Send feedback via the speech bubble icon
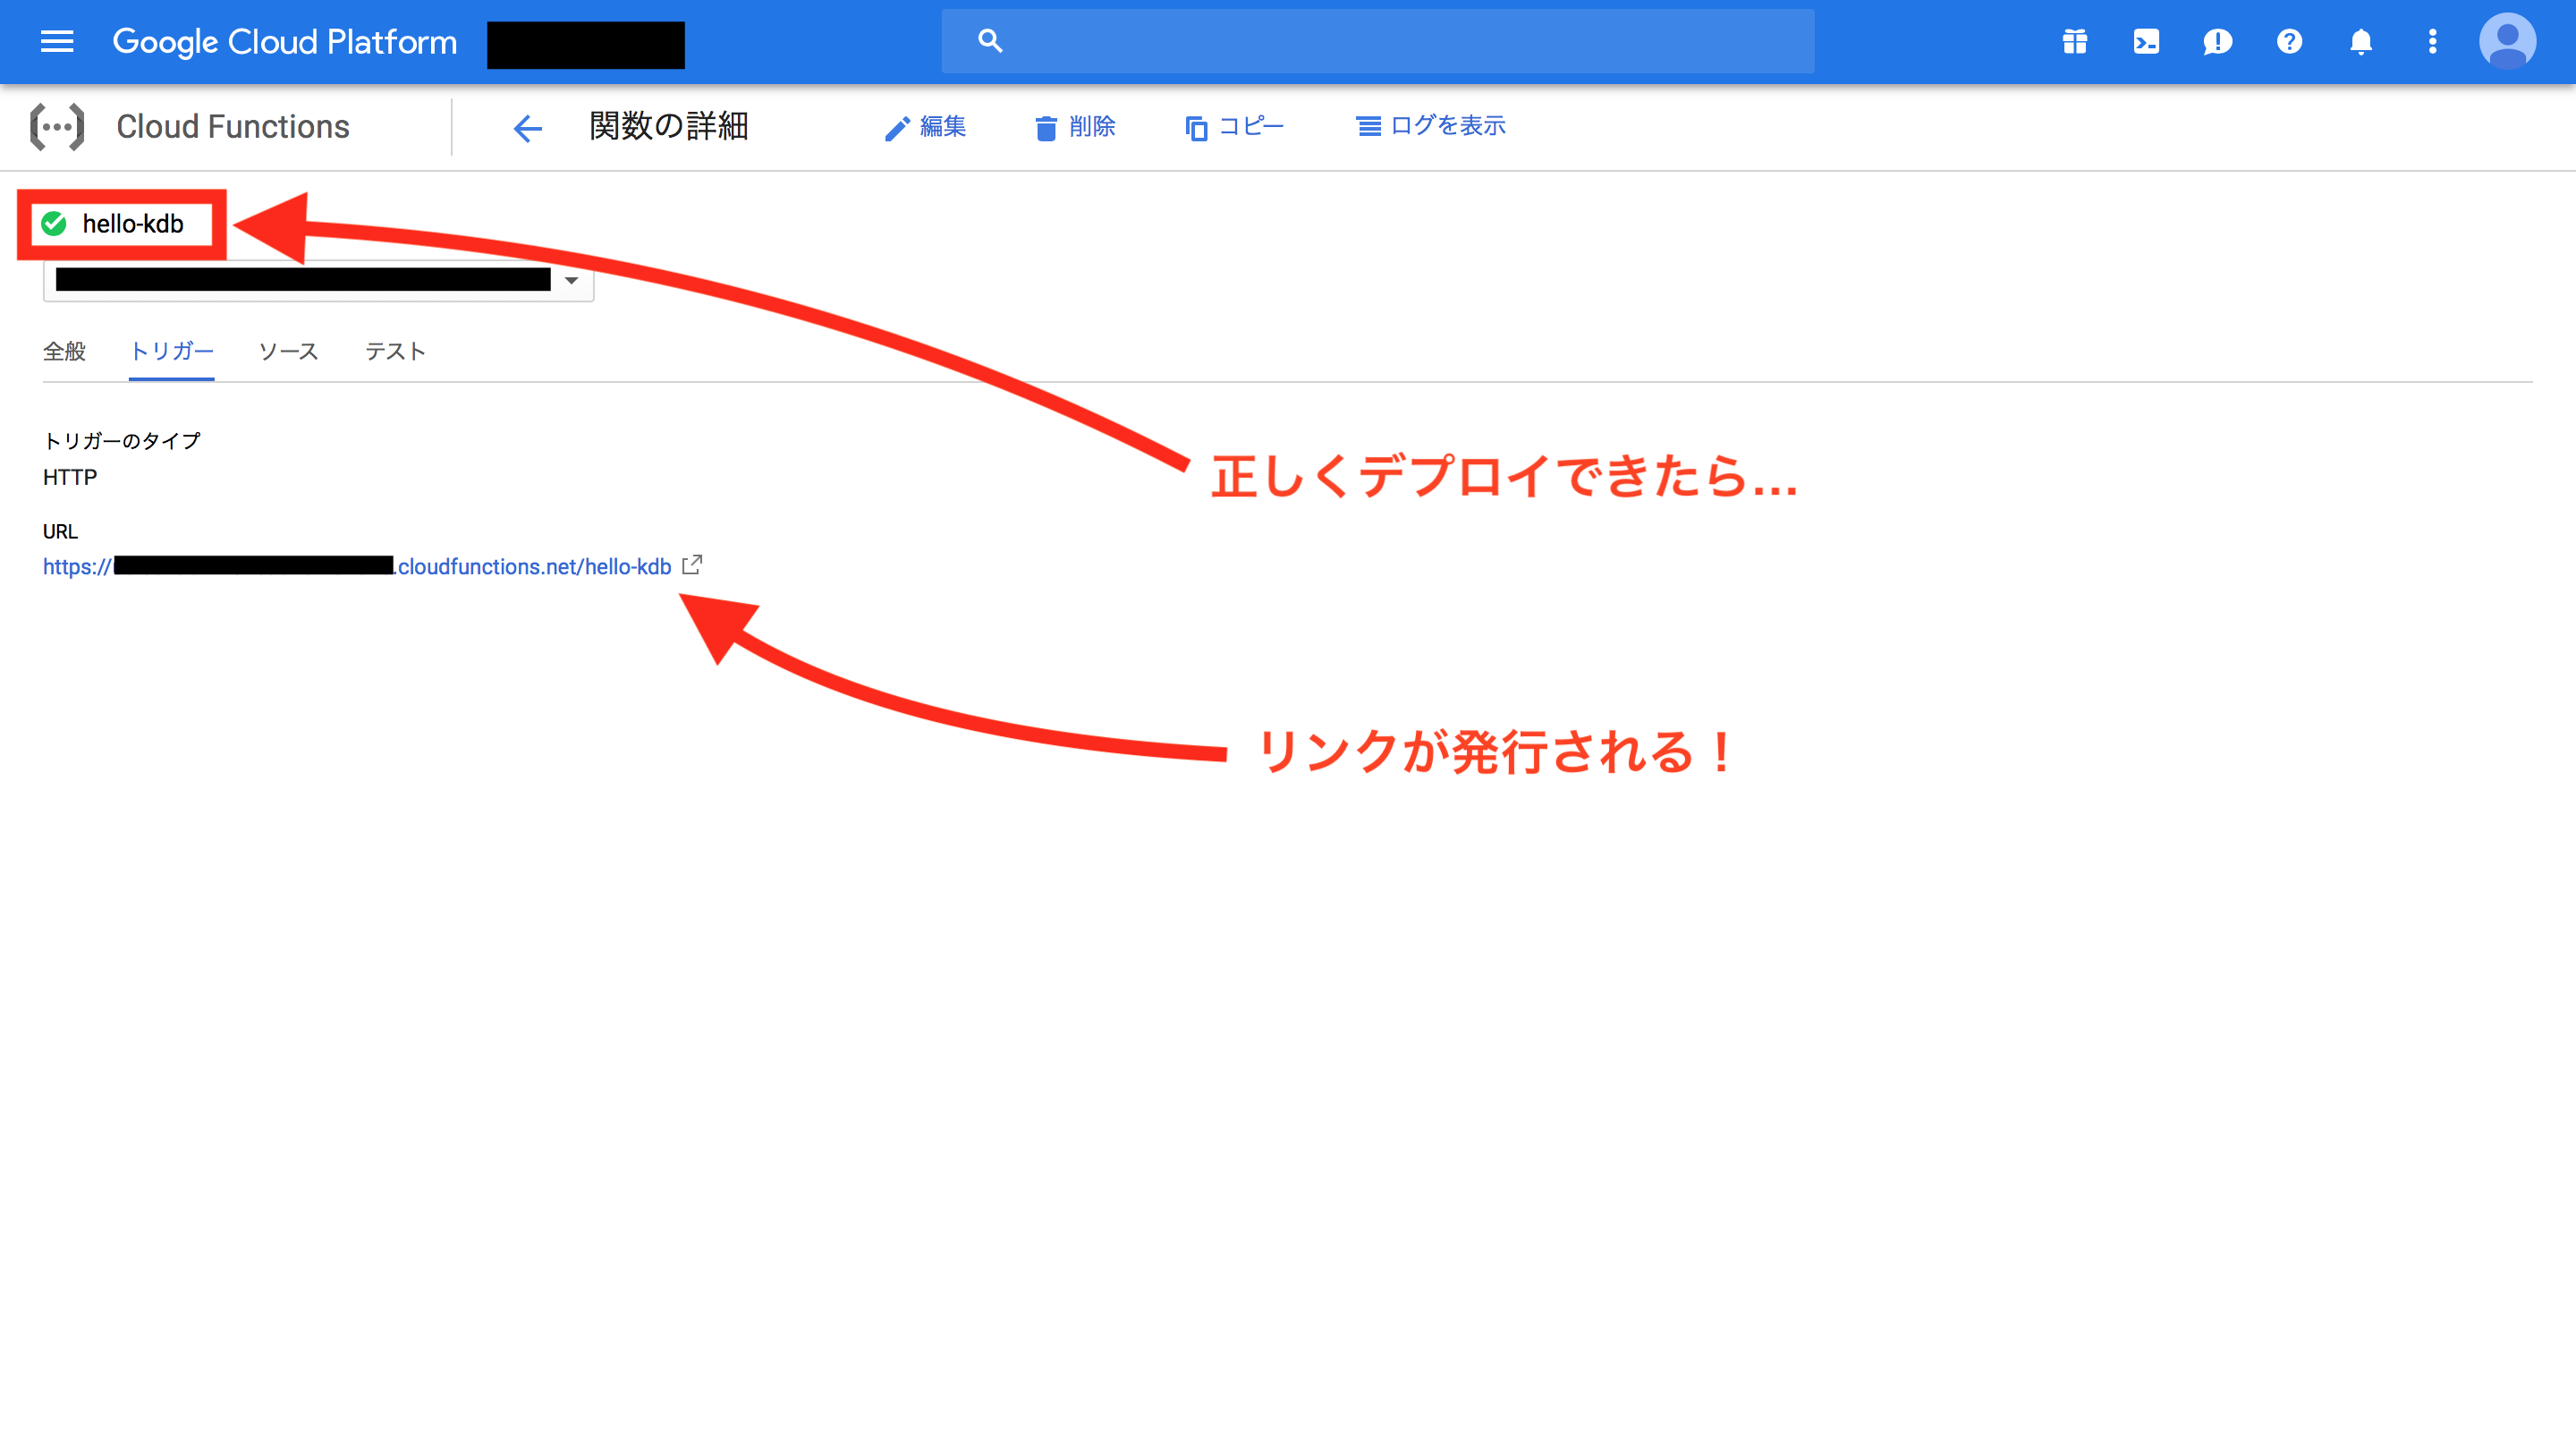This screenshot has width=2576, height=1451. (x=2217, y=41)
